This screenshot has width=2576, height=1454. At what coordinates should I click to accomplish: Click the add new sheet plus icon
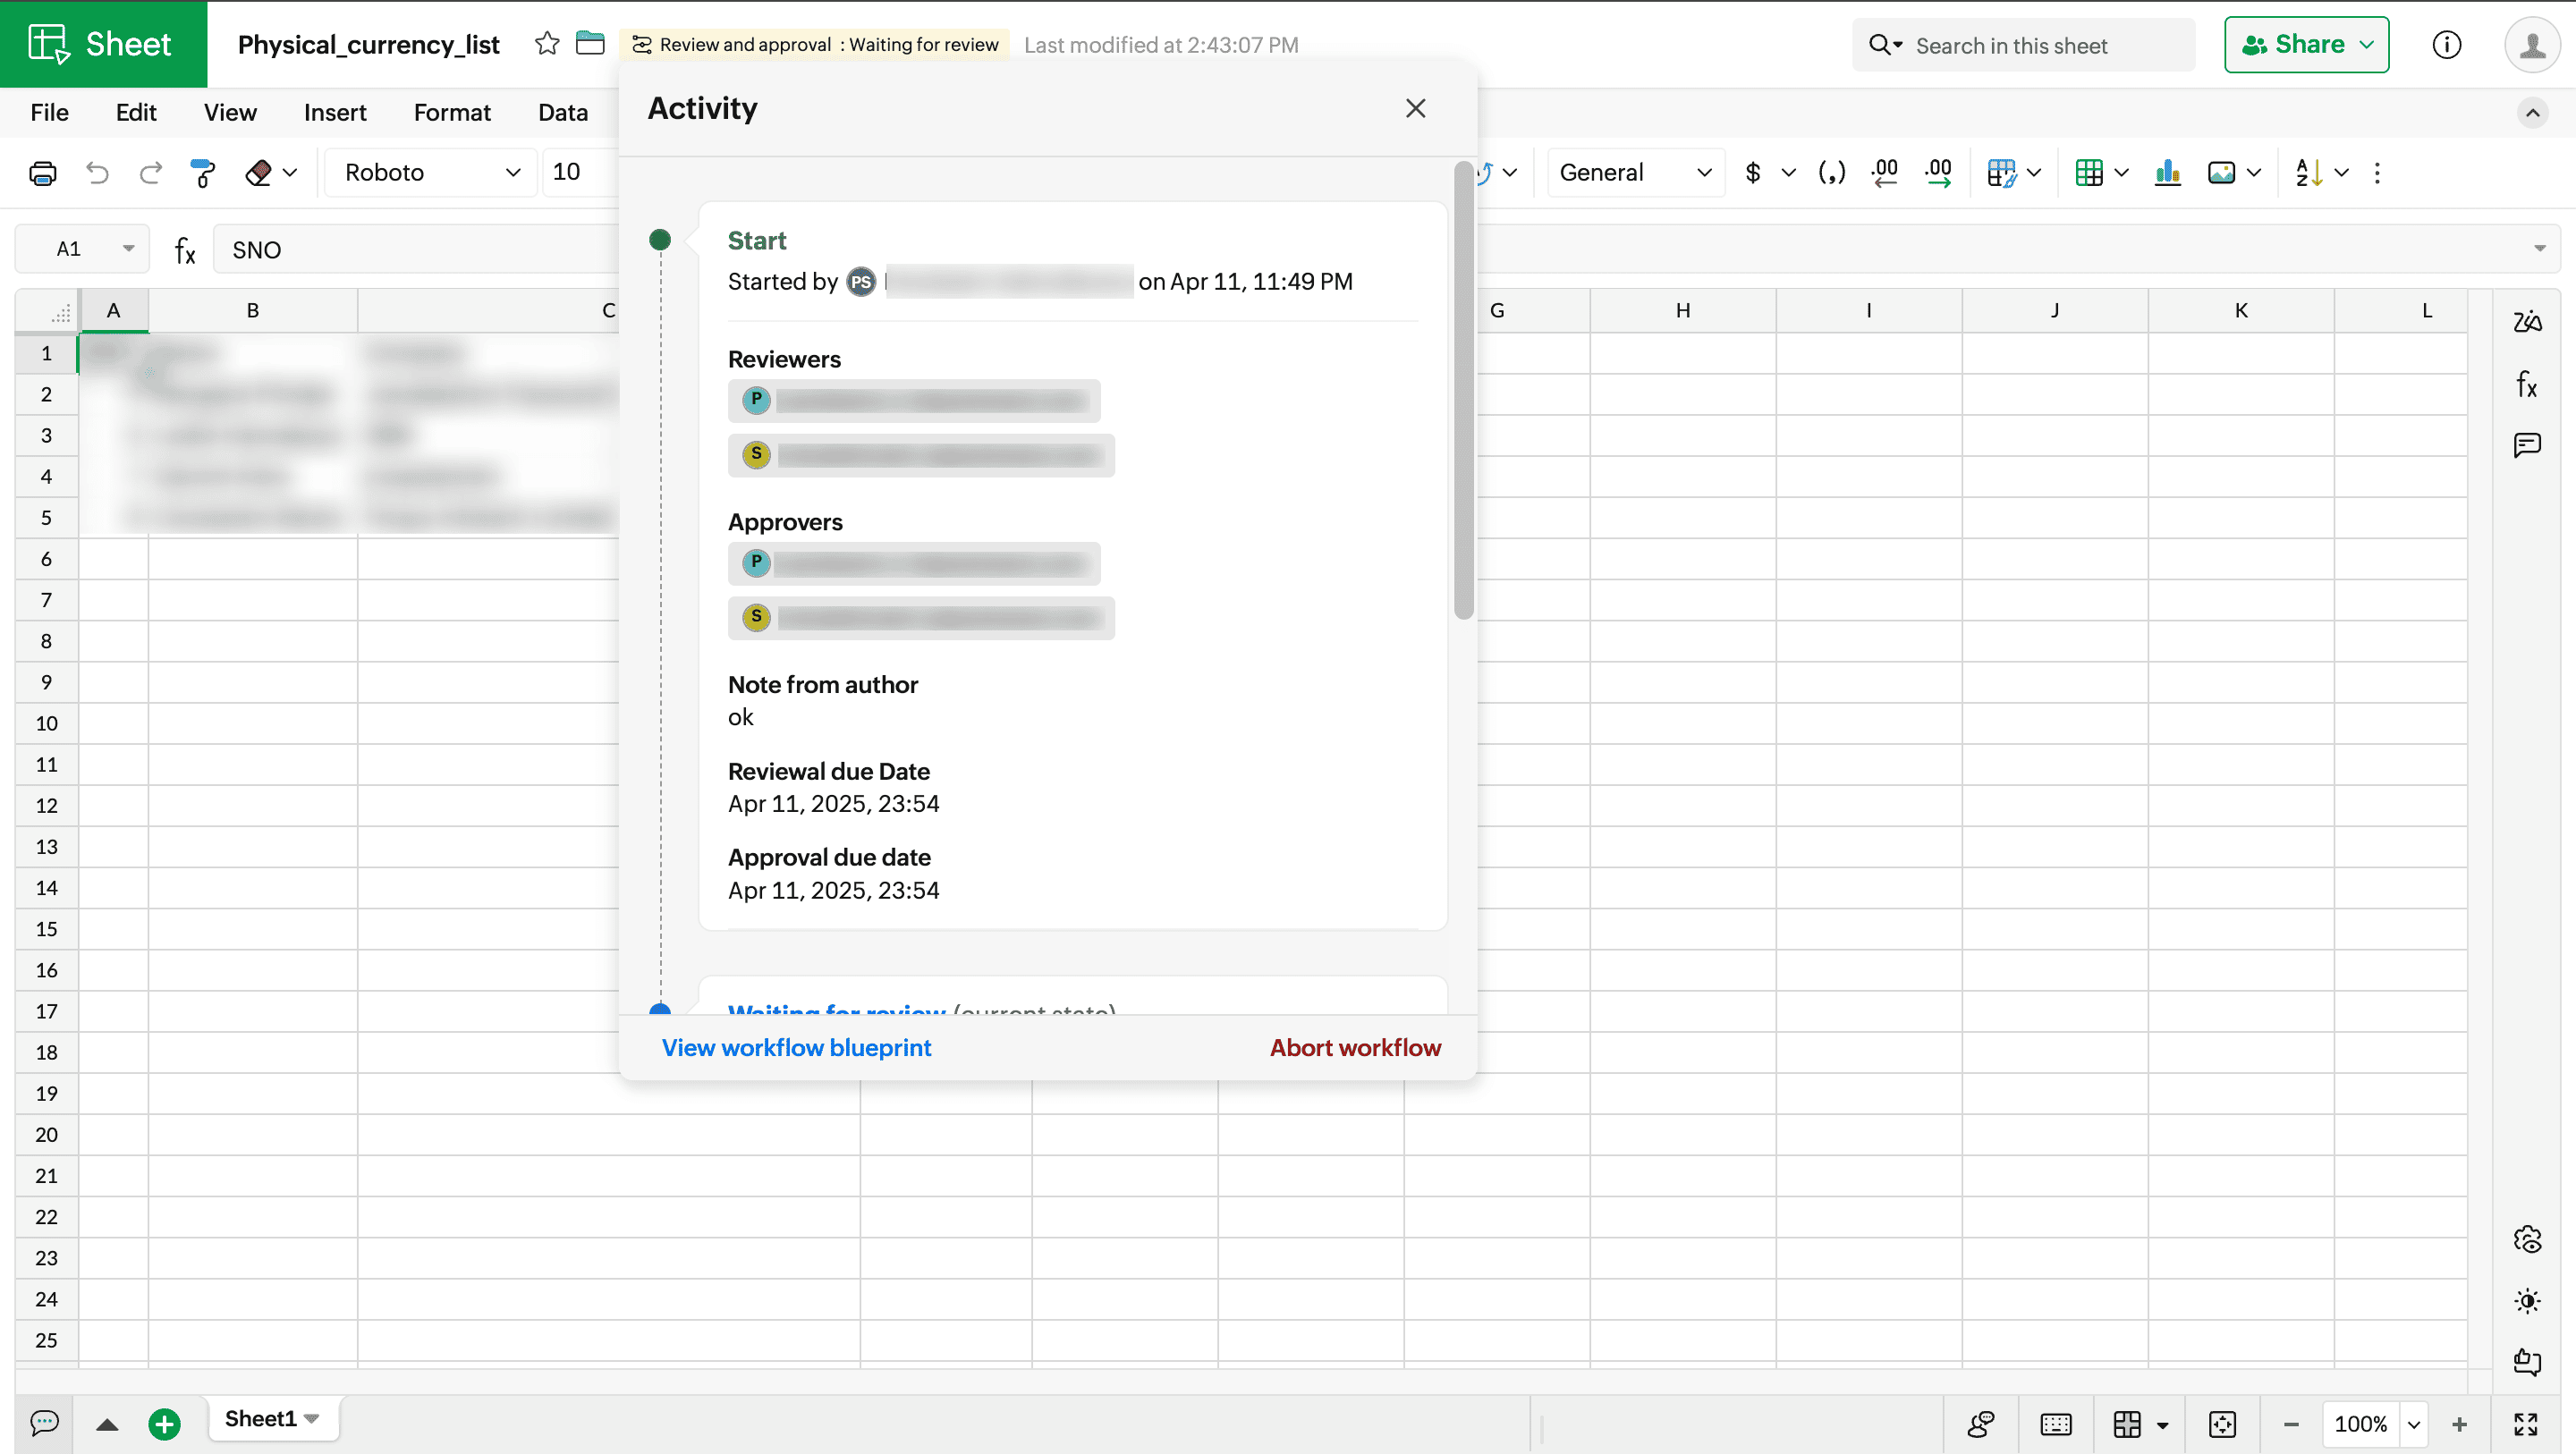tap(164, 1423)
